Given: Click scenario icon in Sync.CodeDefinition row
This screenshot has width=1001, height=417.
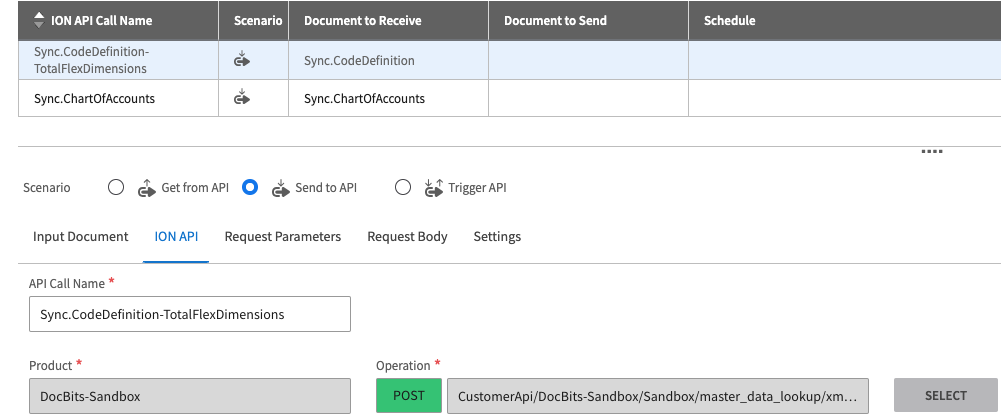Looking at the screenshot, I should point(240,61).
